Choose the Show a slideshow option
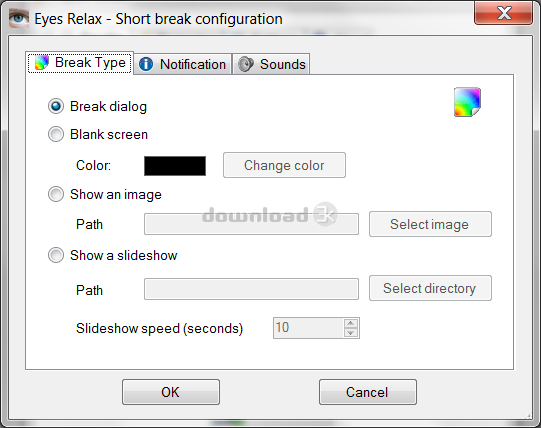The height and width of the screenshot is (428, 541). tap(56, 255)
